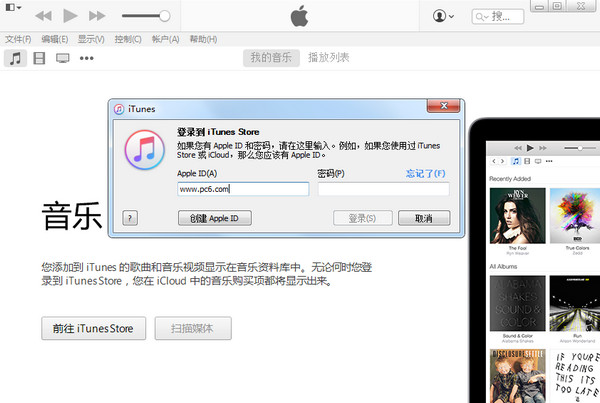Open the 帐户(A) menu
The width and height of the screenshot is (600, 403).
[x=164, y=39]
